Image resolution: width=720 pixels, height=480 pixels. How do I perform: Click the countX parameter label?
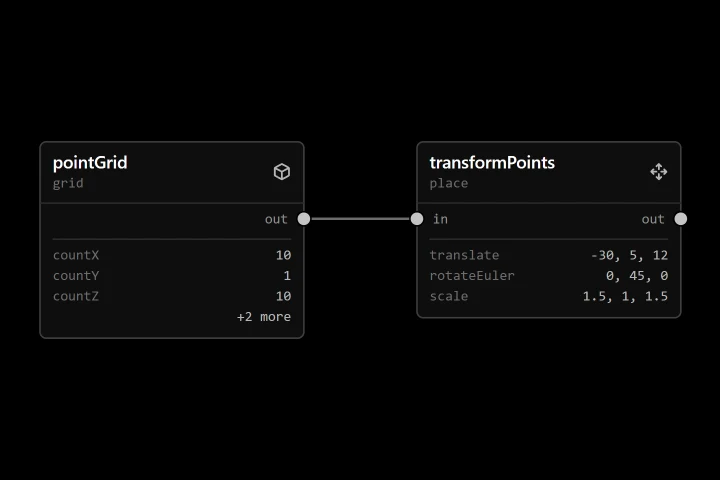(76, 255)
